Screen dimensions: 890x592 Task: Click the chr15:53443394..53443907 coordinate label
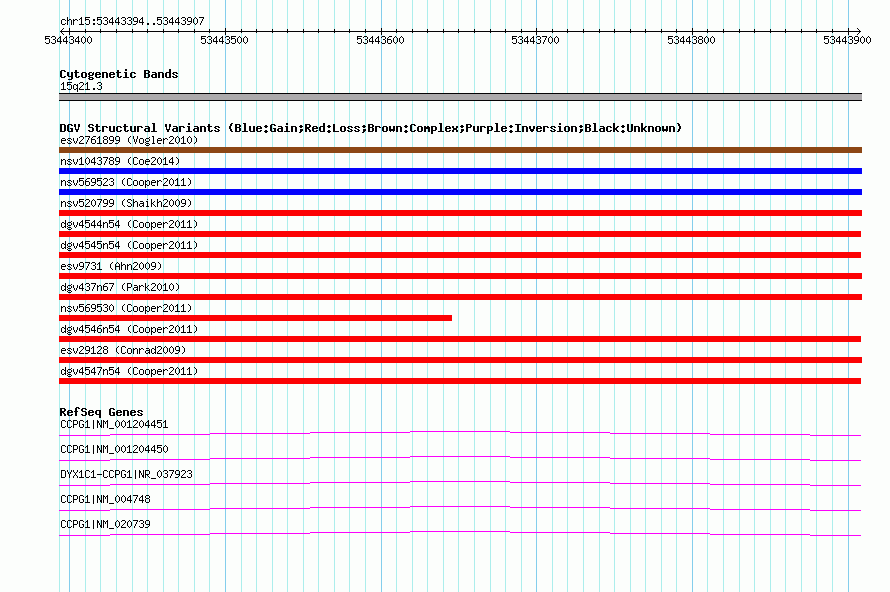pyautogui.click(x=132, y=21)
